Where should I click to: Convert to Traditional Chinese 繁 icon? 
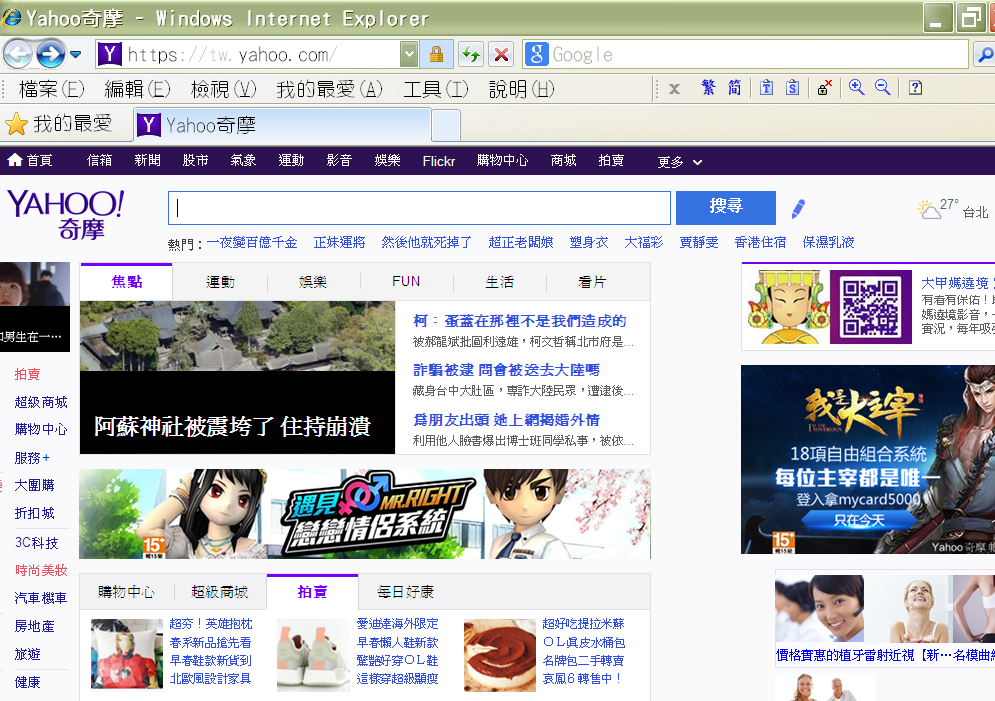click(x=708, y=88)
